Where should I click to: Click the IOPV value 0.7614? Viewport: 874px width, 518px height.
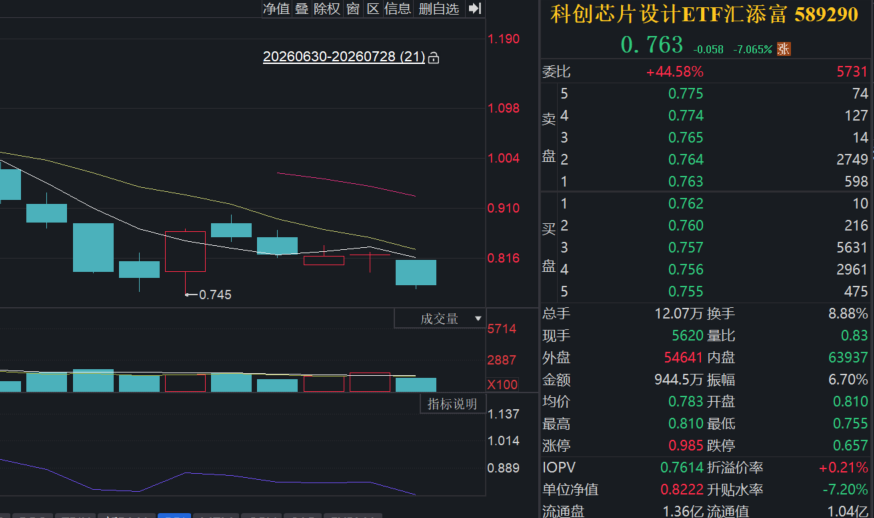tap(682, 468)
